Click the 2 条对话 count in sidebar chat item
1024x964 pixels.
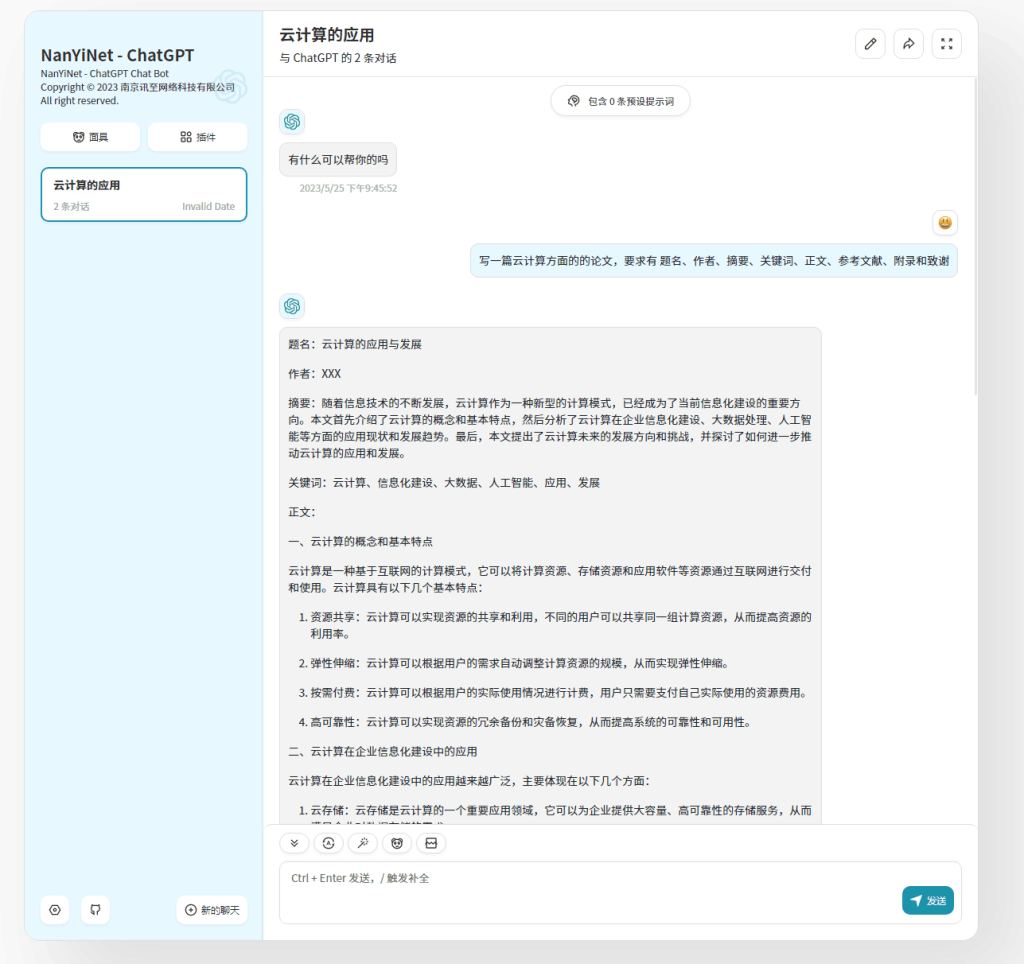pos(71,206)
